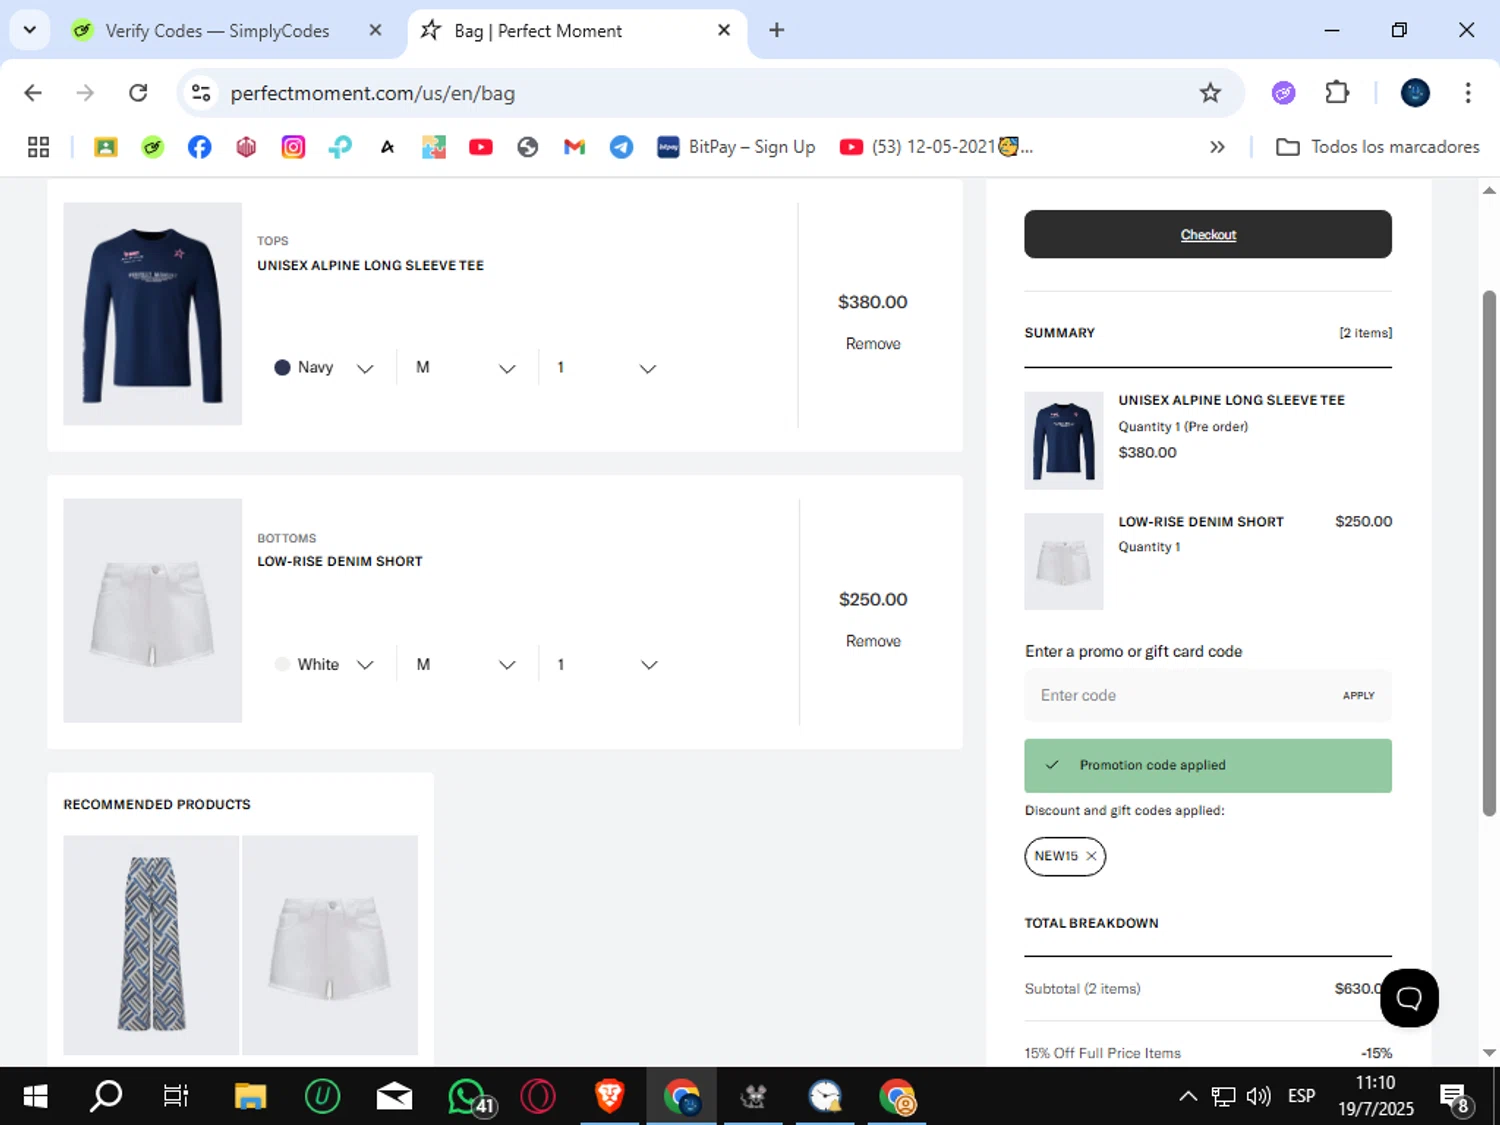1500x1125 pixels.
Task: Open the browser extensions puzzle icon
Action: (x=1337, y=93)
